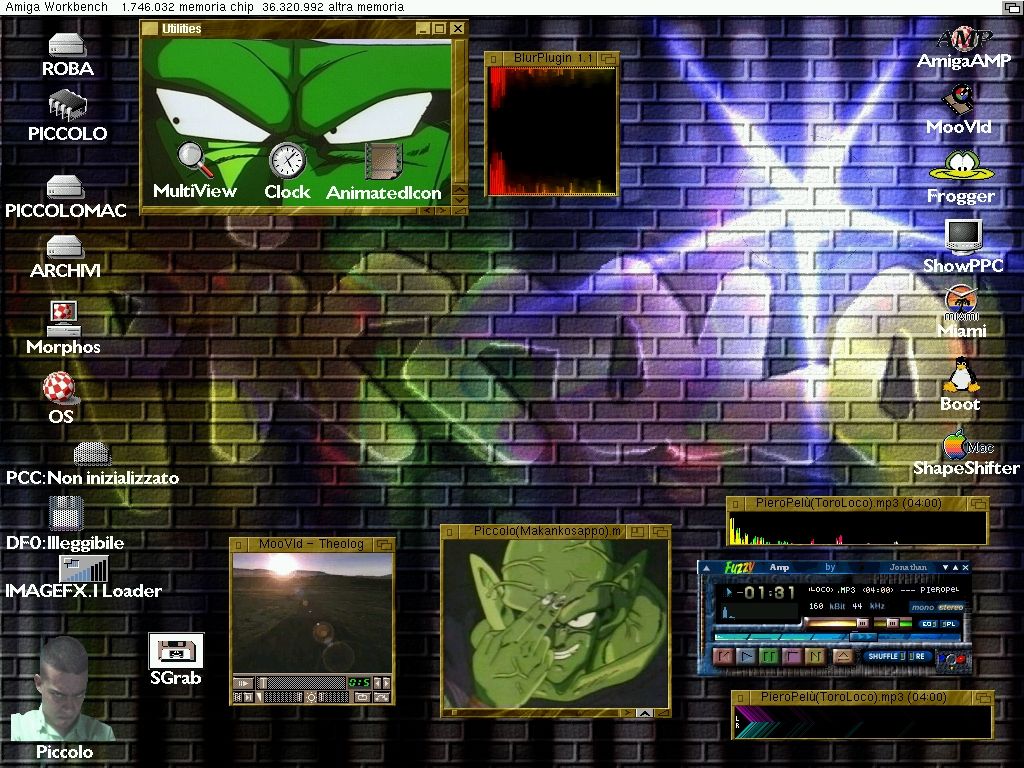Open the Morphos computer icon
Viewport: 1024px width, 768px height.
[63, 328]
